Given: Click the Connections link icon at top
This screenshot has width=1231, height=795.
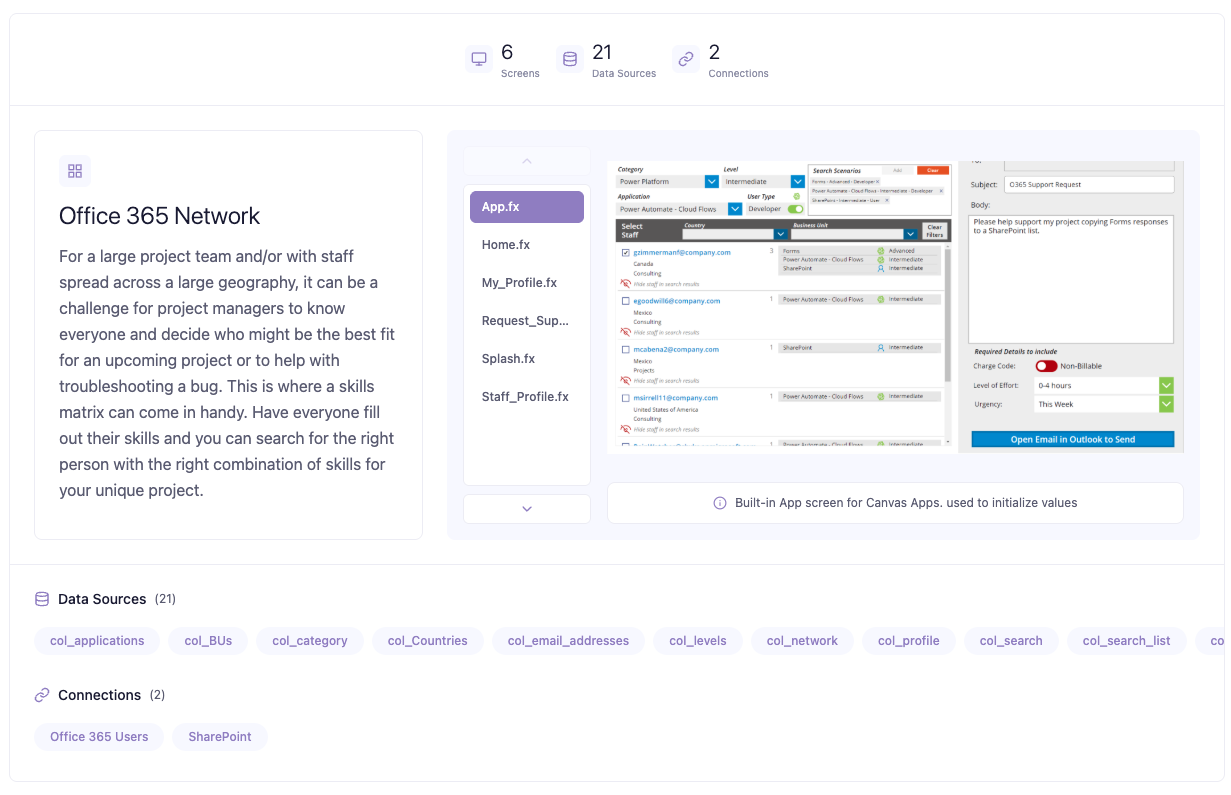Looking at the screenshot, I should (x=686, y=59).
